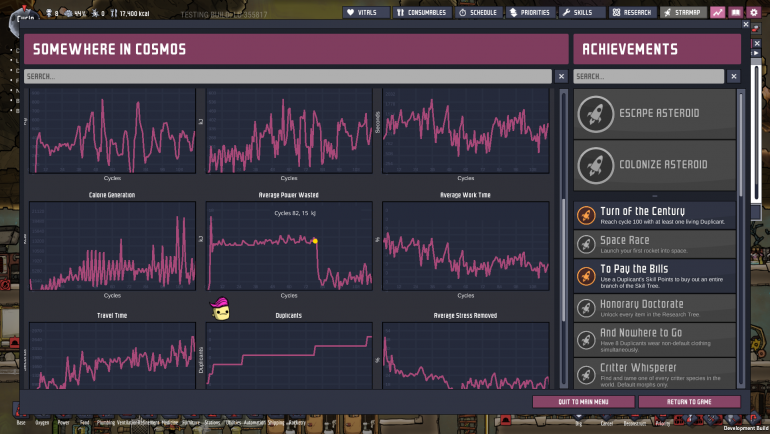Open the Schedule screen
The height and width of the screenshot is (434, 770).
pos(478,13)
